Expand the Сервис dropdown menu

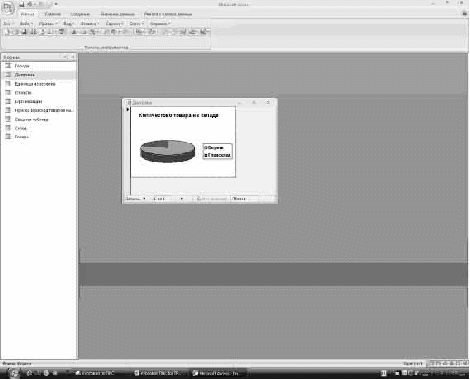(114, 24)
